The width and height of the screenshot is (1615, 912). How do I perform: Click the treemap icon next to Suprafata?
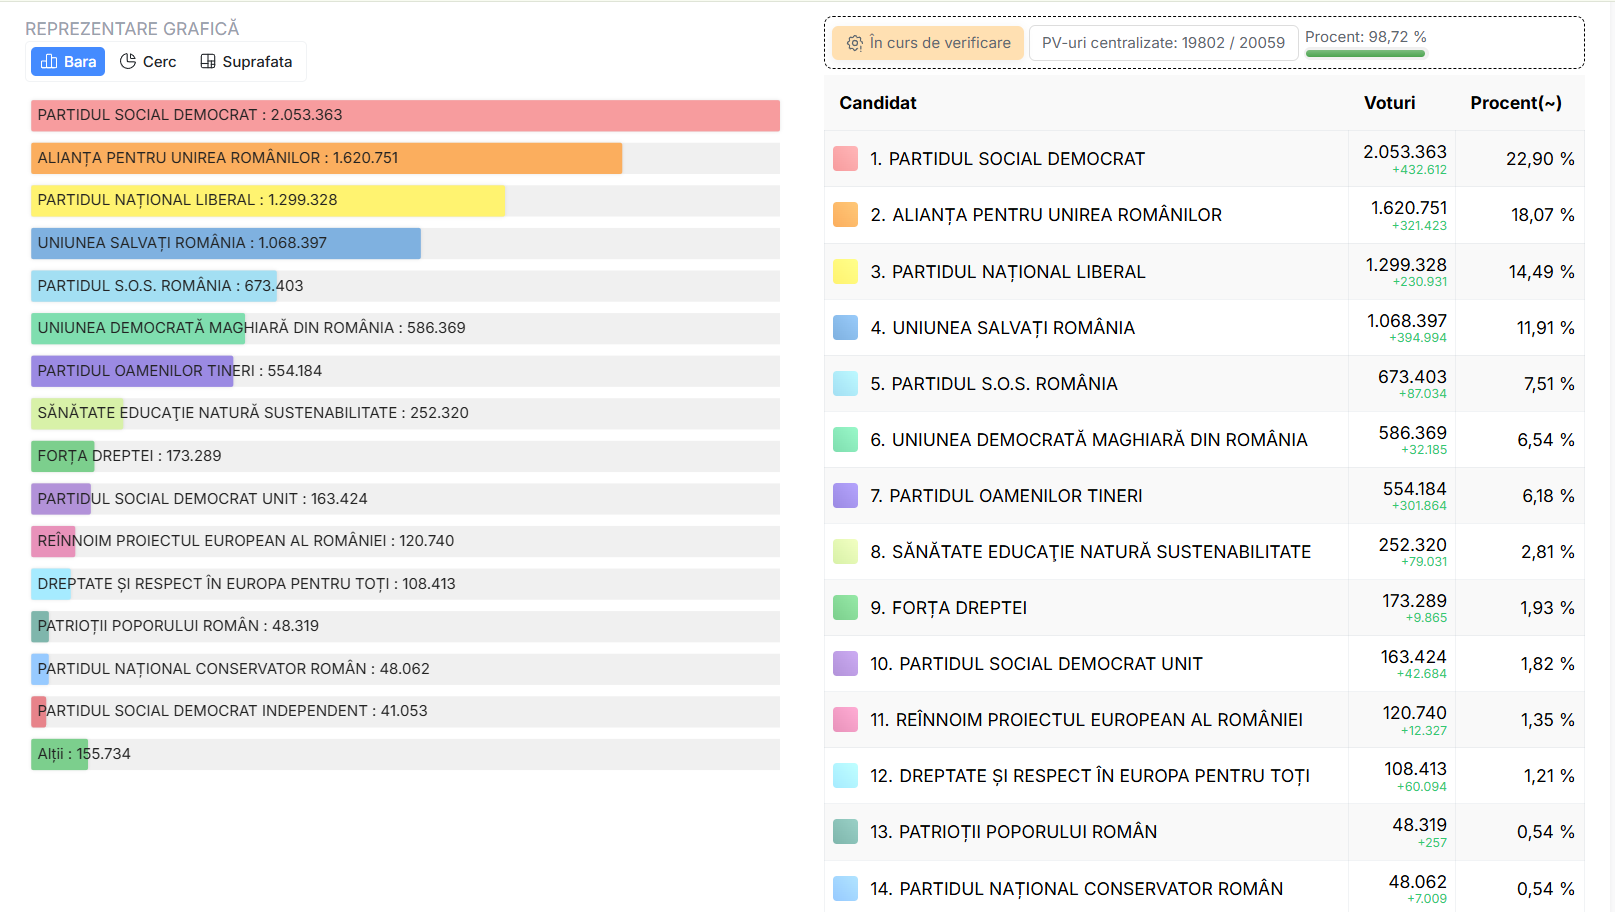[x=208, y=62]
